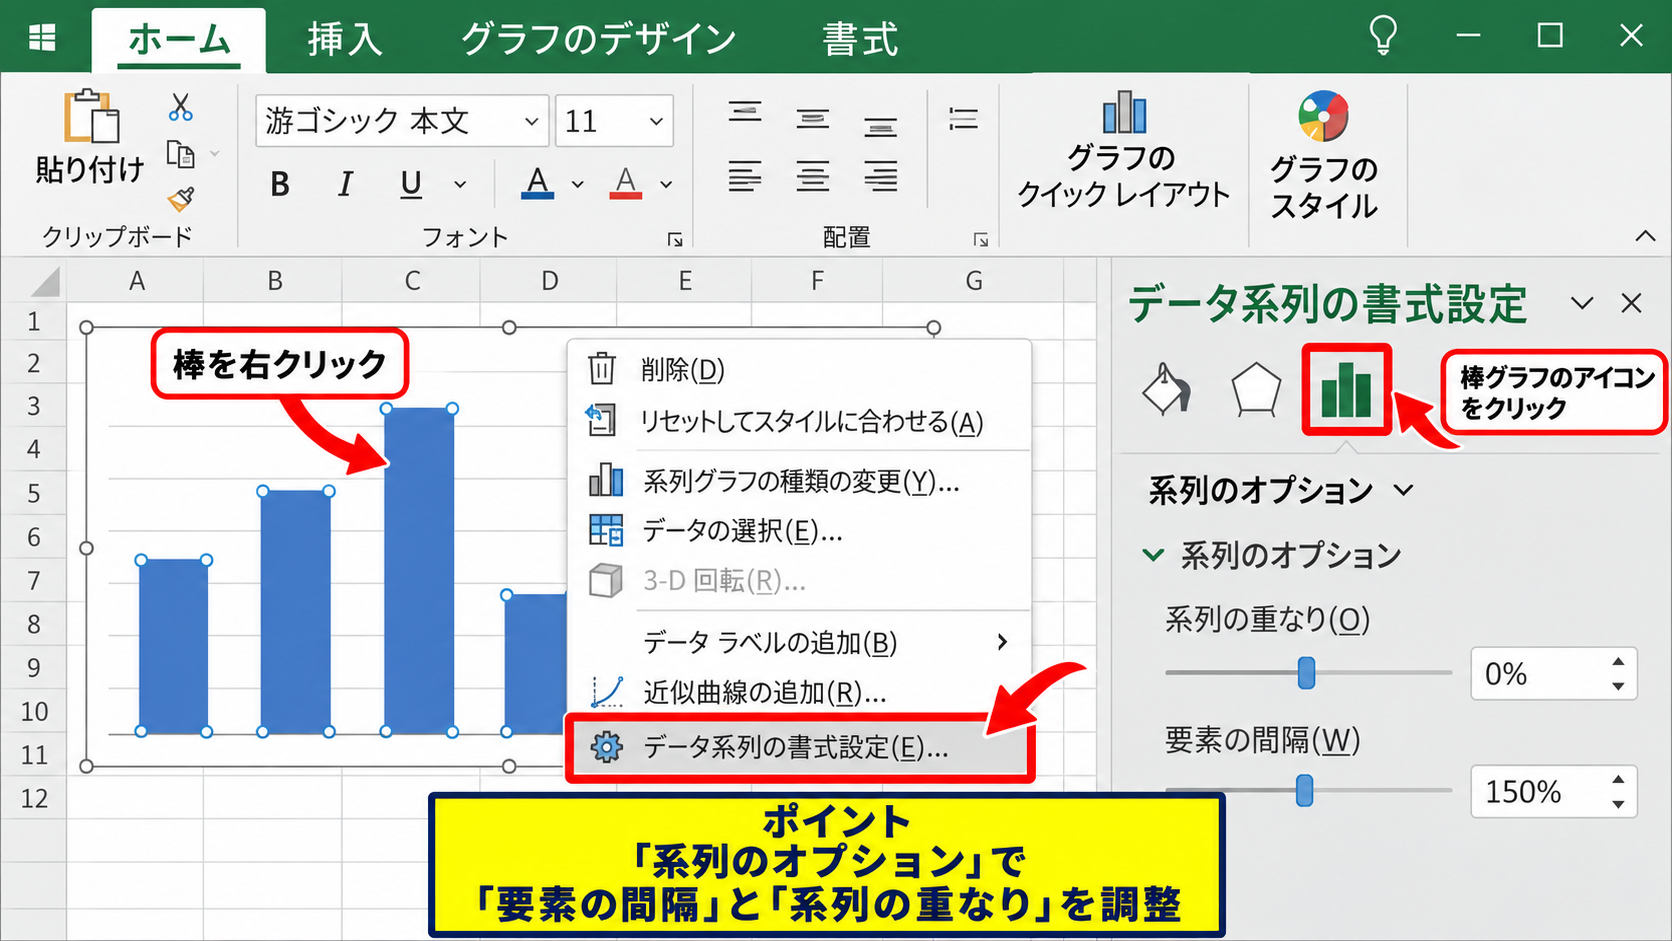Choose 系列グラフの種類の変更(Y) menu item
Viewport: 1672px width, 941px height.
tap(799, 482)
